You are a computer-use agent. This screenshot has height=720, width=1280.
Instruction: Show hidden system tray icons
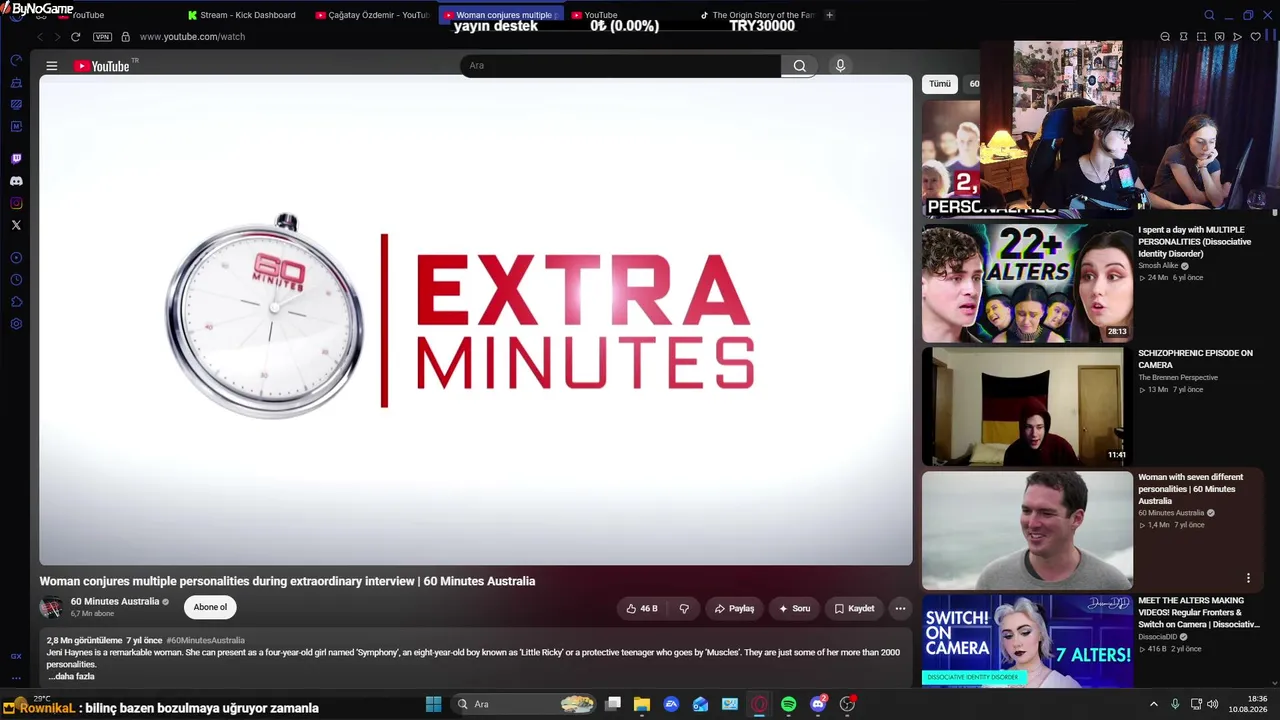1153,704
